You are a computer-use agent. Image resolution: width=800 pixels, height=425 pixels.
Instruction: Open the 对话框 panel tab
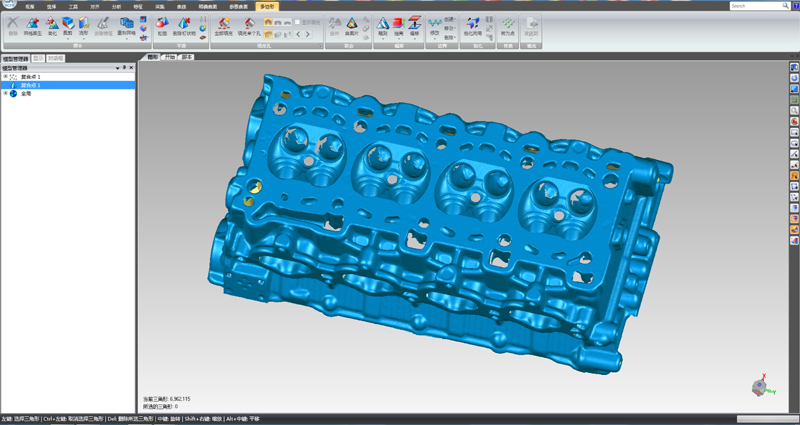click(x=56, y=59)
